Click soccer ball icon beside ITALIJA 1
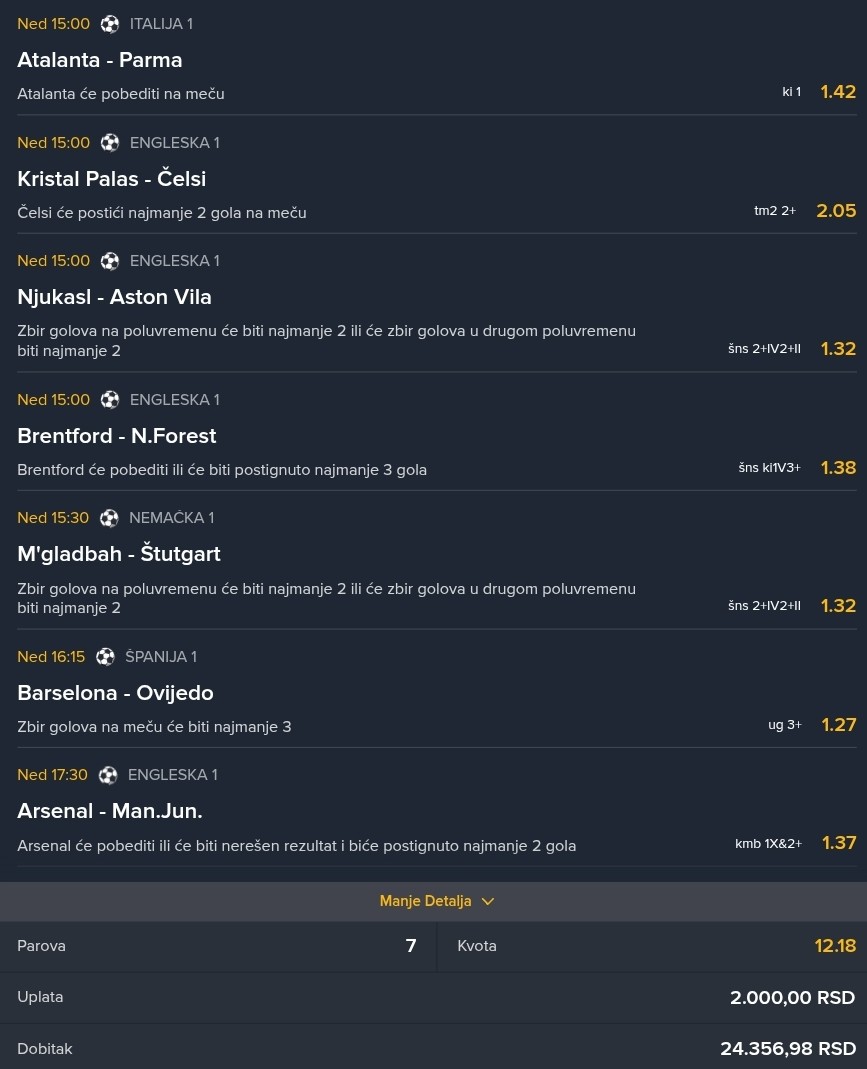Viewport: 867px width, 1069px height. tap(110, 24)
